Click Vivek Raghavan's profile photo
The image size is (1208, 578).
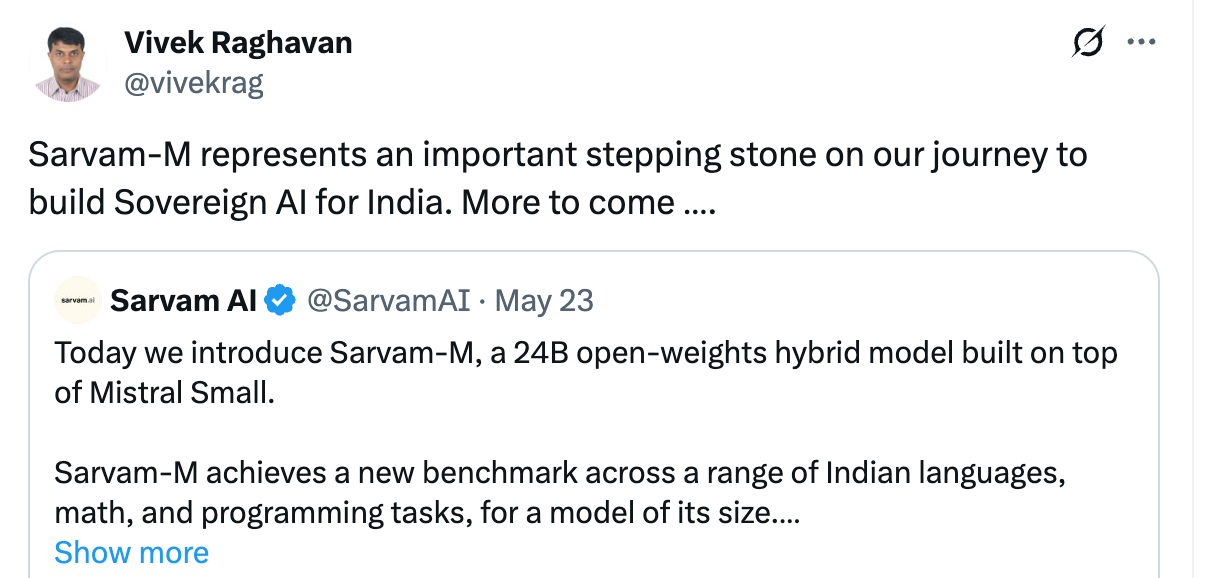[68, 63]
